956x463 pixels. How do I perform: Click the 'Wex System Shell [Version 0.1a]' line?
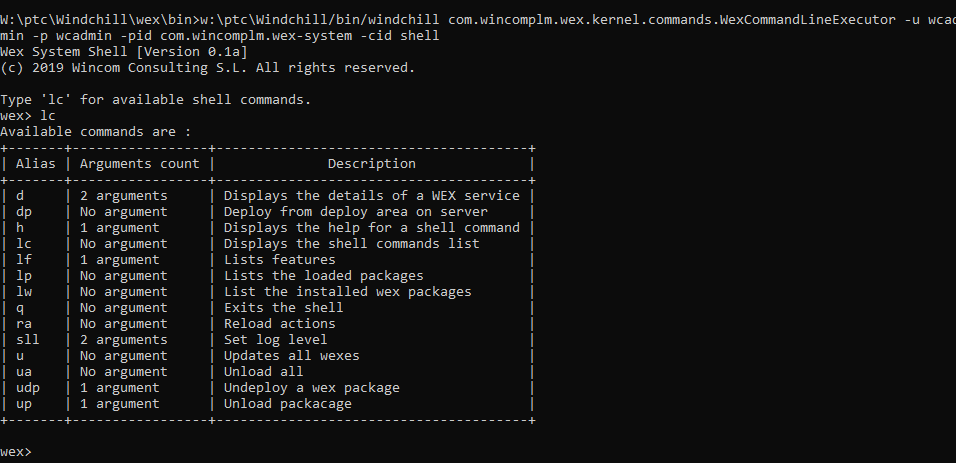click(123, 52)
